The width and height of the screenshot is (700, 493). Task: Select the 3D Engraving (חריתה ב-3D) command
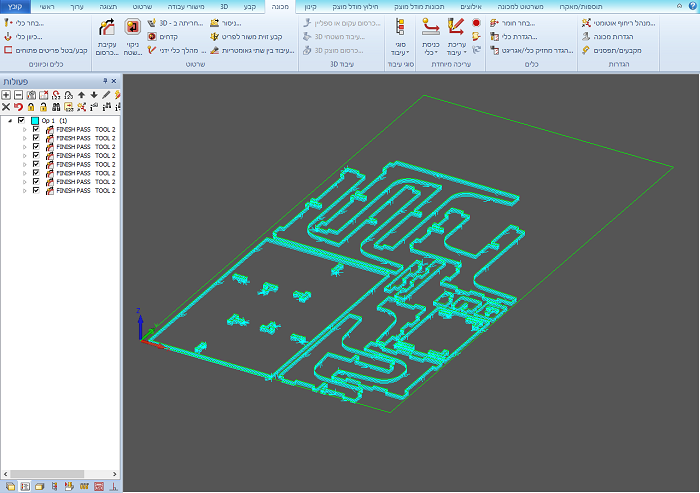click(175, 23)
